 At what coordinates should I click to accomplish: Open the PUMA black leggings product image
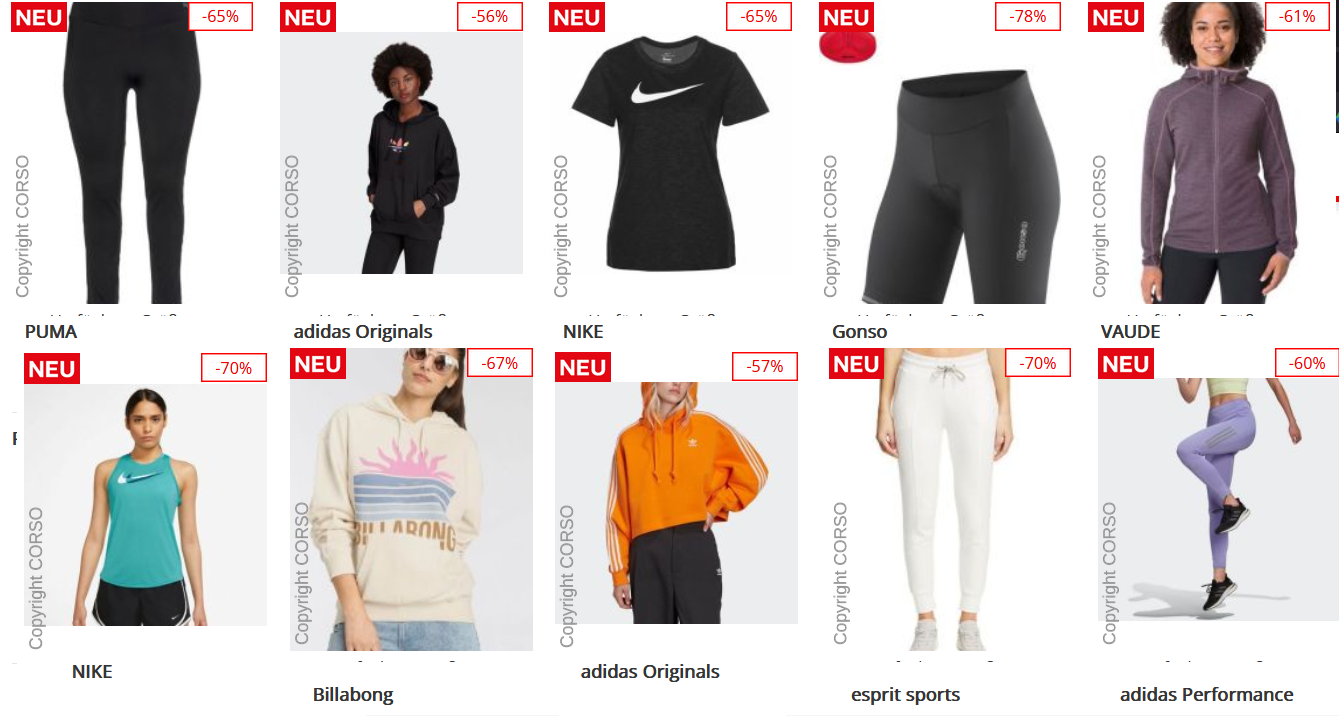(x=132, y=152)
